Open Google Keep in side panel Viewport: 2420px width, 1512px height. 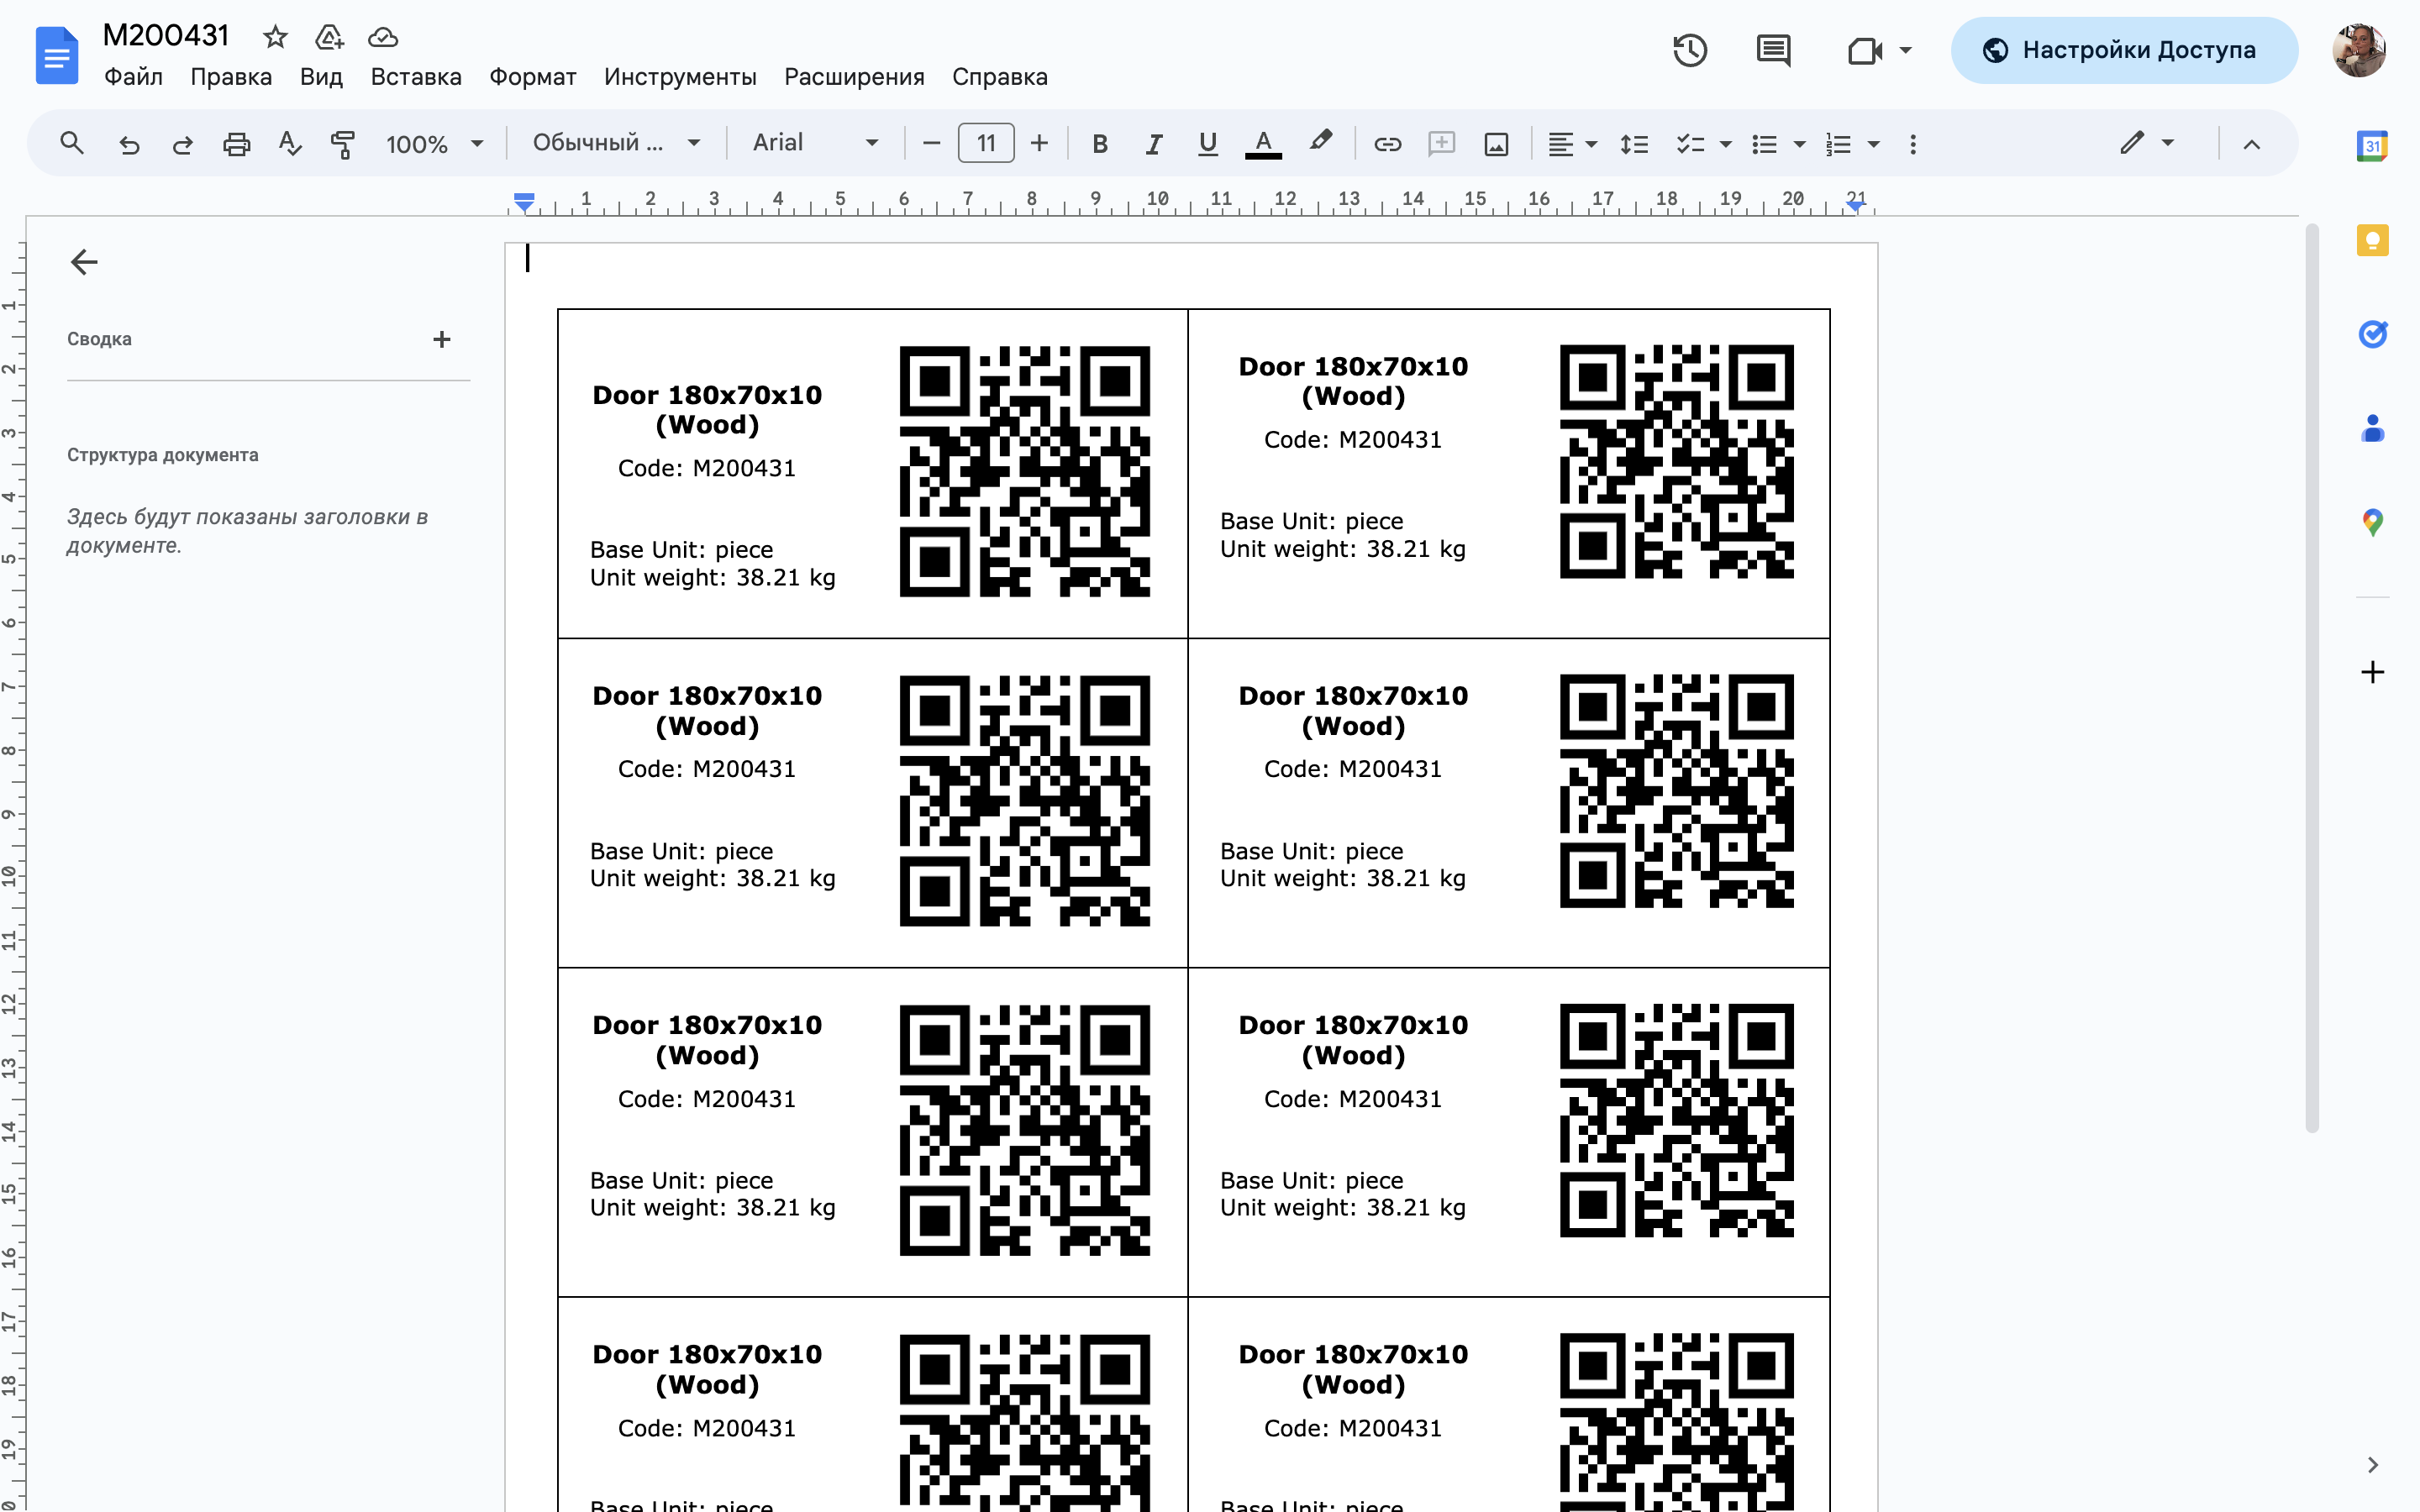tap(2372, 240)
